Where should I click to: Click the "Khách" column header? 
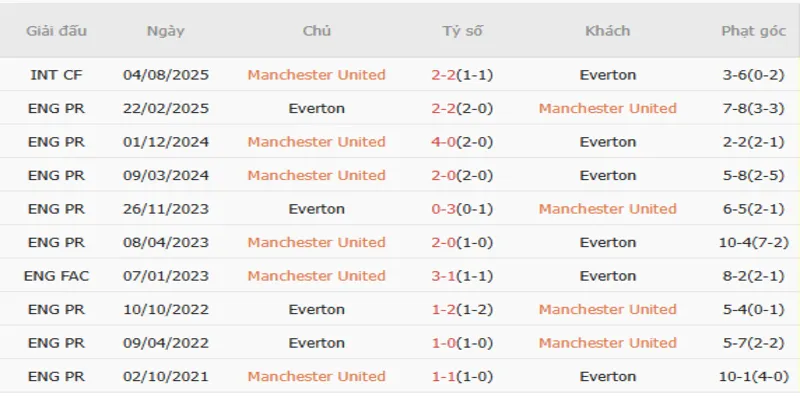(x=607, y=31)
